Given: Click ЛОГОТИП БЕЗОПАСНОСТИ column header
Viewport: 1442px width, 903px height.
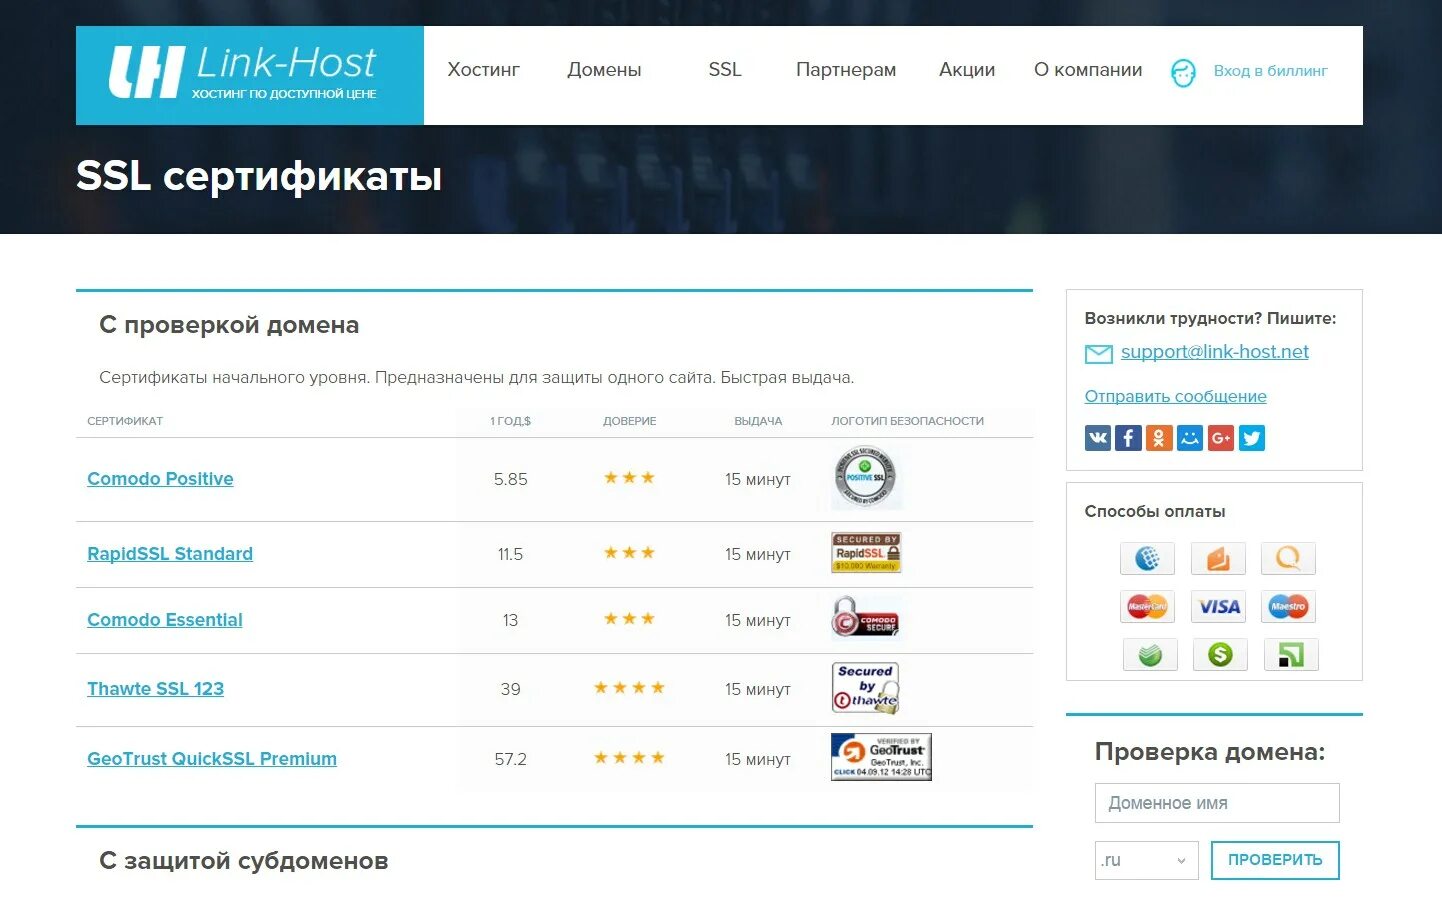Looking at the screenshot, I should pyautogui.click(x=907, y=421).
